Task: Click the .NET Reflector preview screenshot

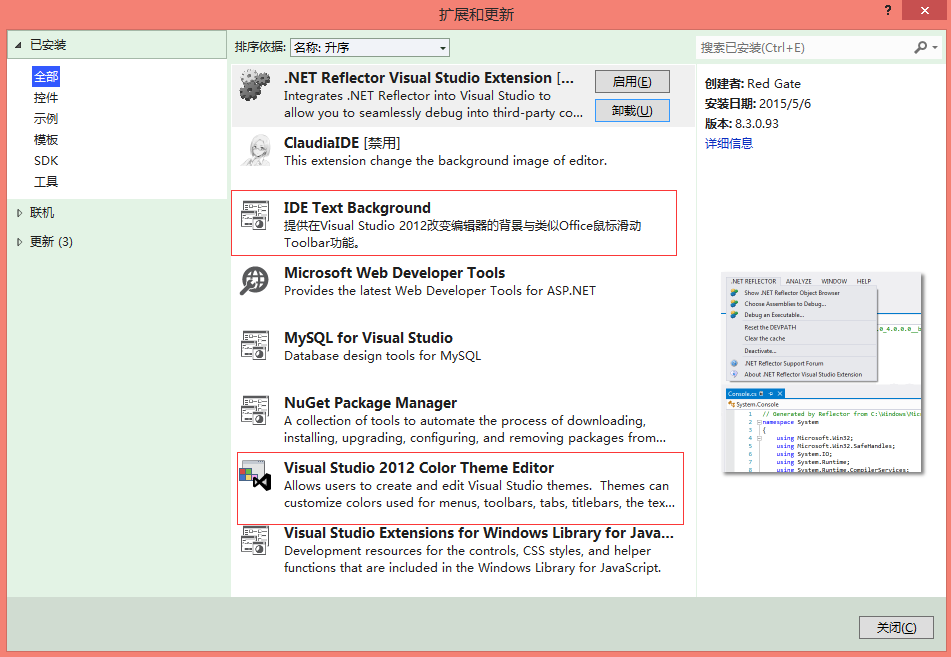Action: point(822,373)
